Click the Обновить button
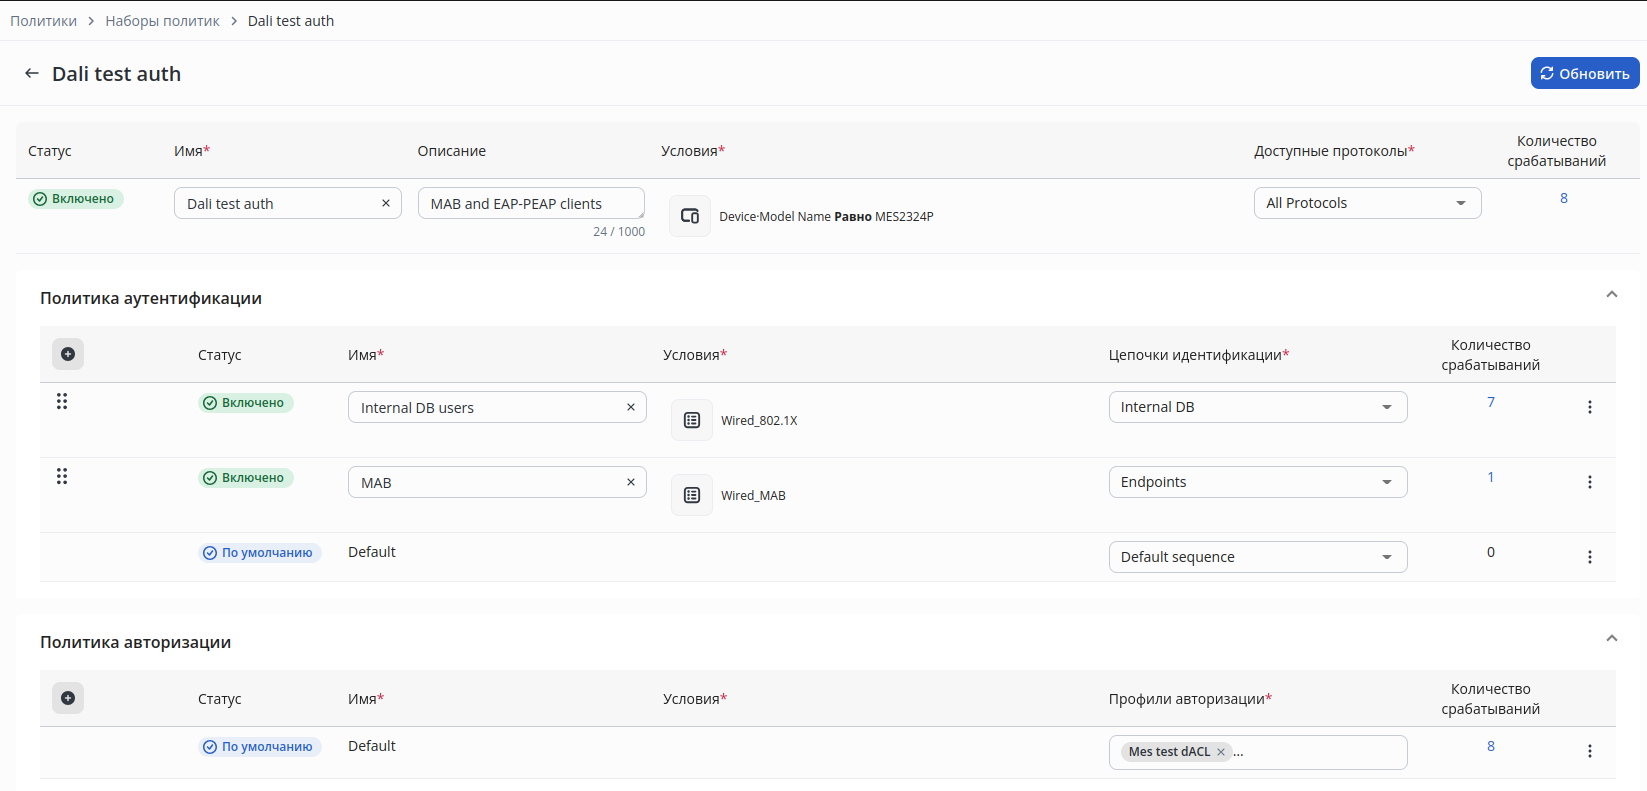Screen dimensions: 1647x791 tap(1584, 73)
